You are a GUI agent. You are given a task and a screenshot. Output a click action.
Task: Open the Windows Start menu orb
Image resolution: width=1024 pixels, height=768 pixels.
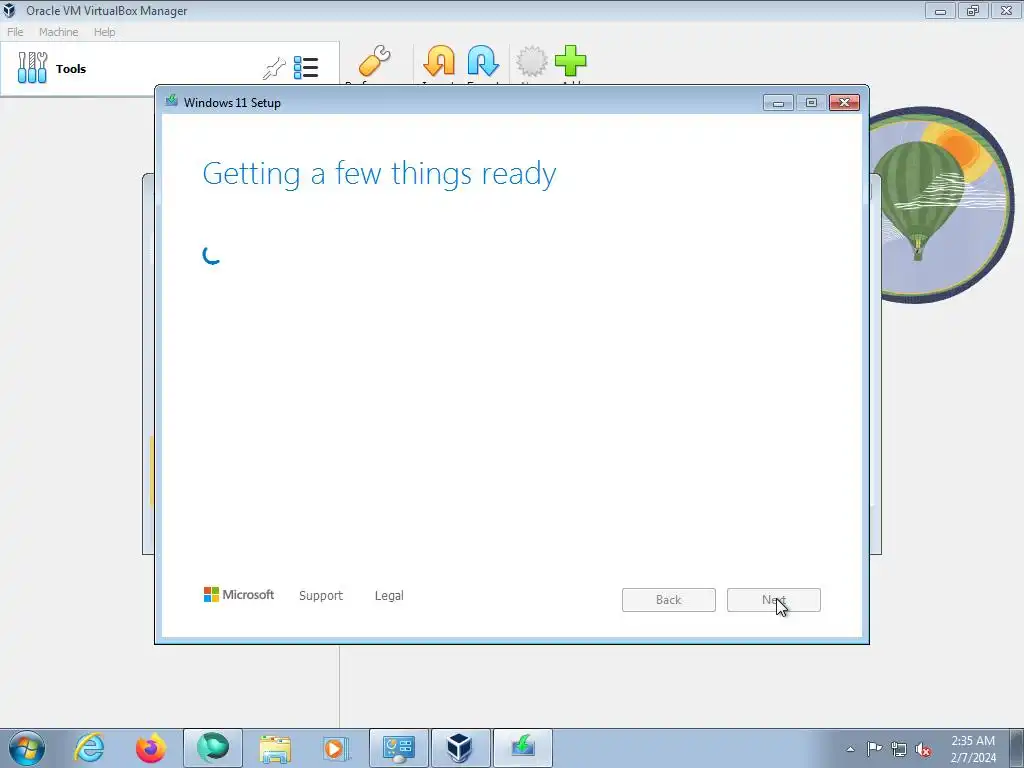[27, 748]
